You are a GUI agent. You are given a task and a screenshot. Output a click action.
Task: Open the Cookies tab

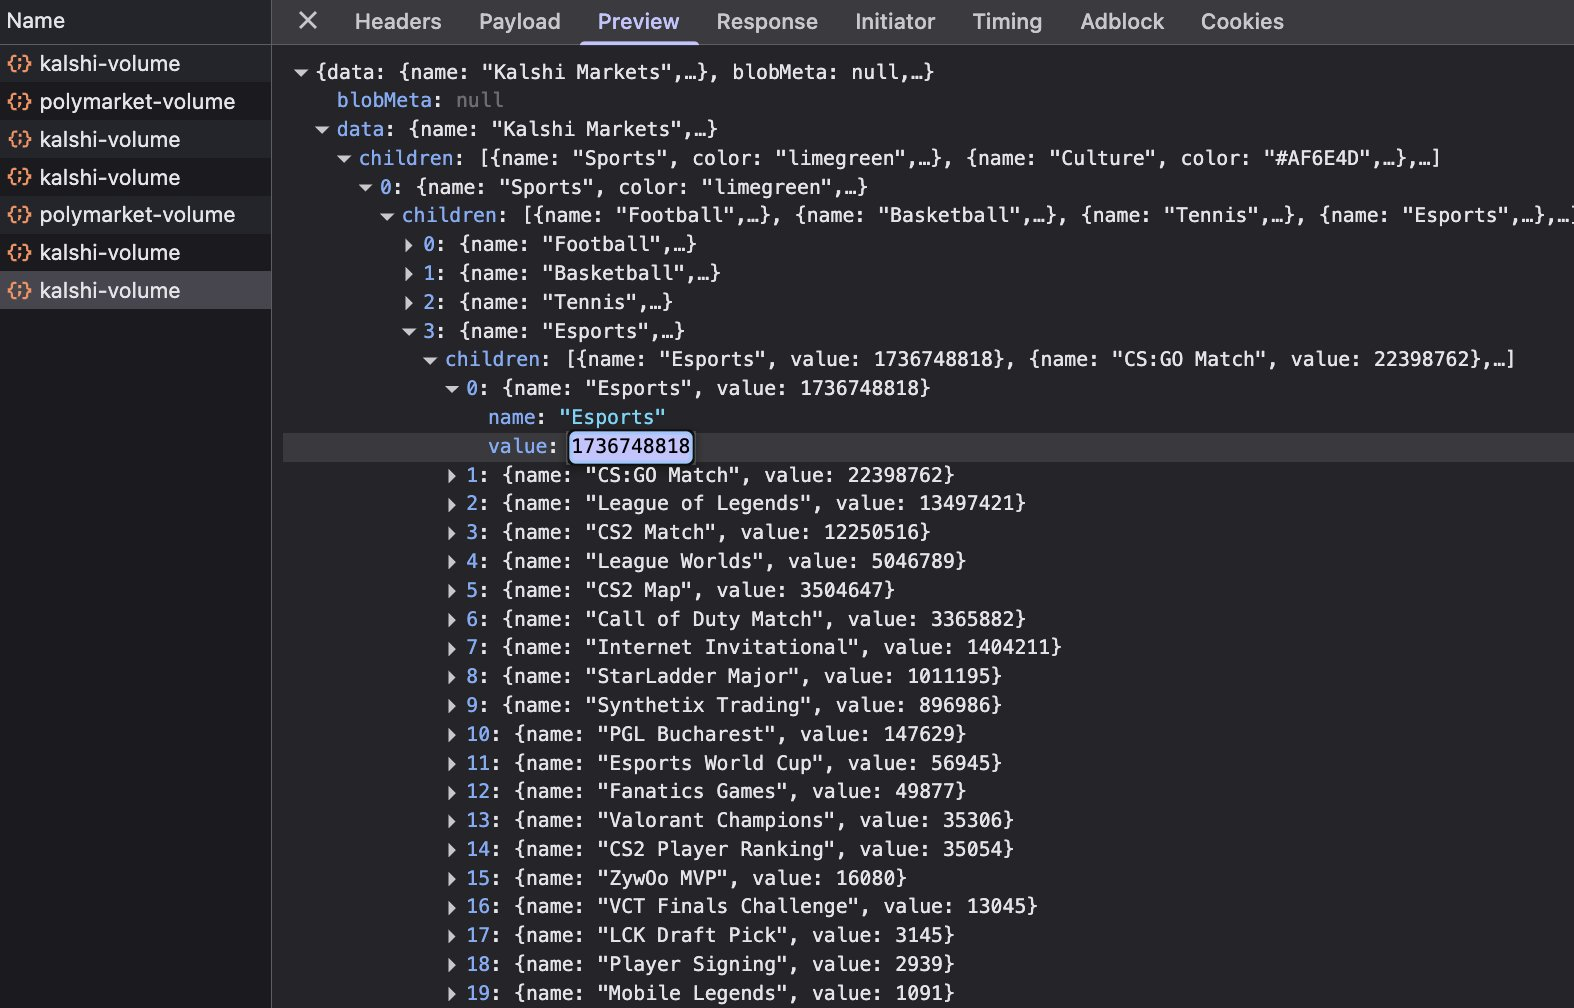1241,22
